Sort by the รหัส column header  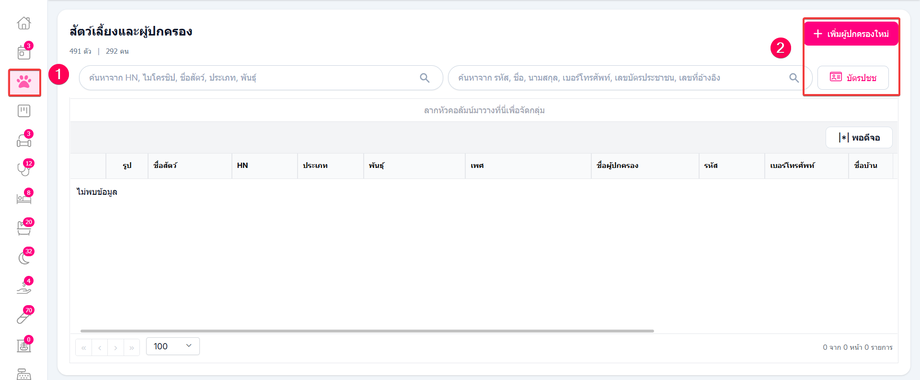point(731,166)
